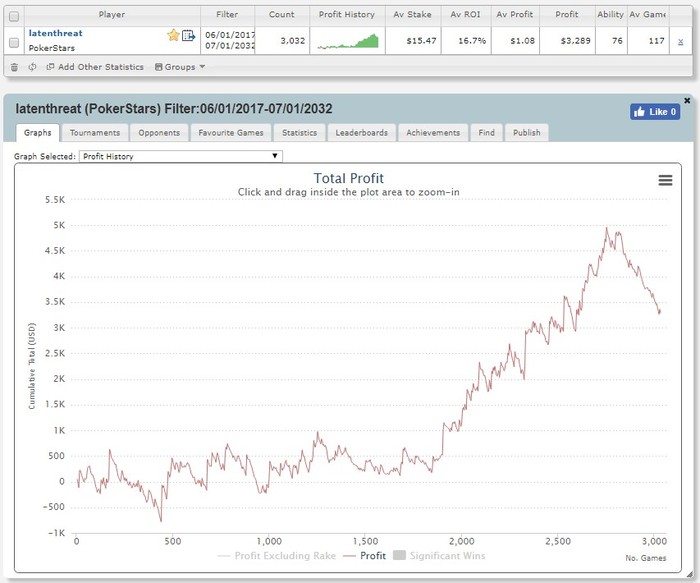This screenshot has height=583, width=700.
Task: Tick the header select-all checkbox
Action: [14, 17]
